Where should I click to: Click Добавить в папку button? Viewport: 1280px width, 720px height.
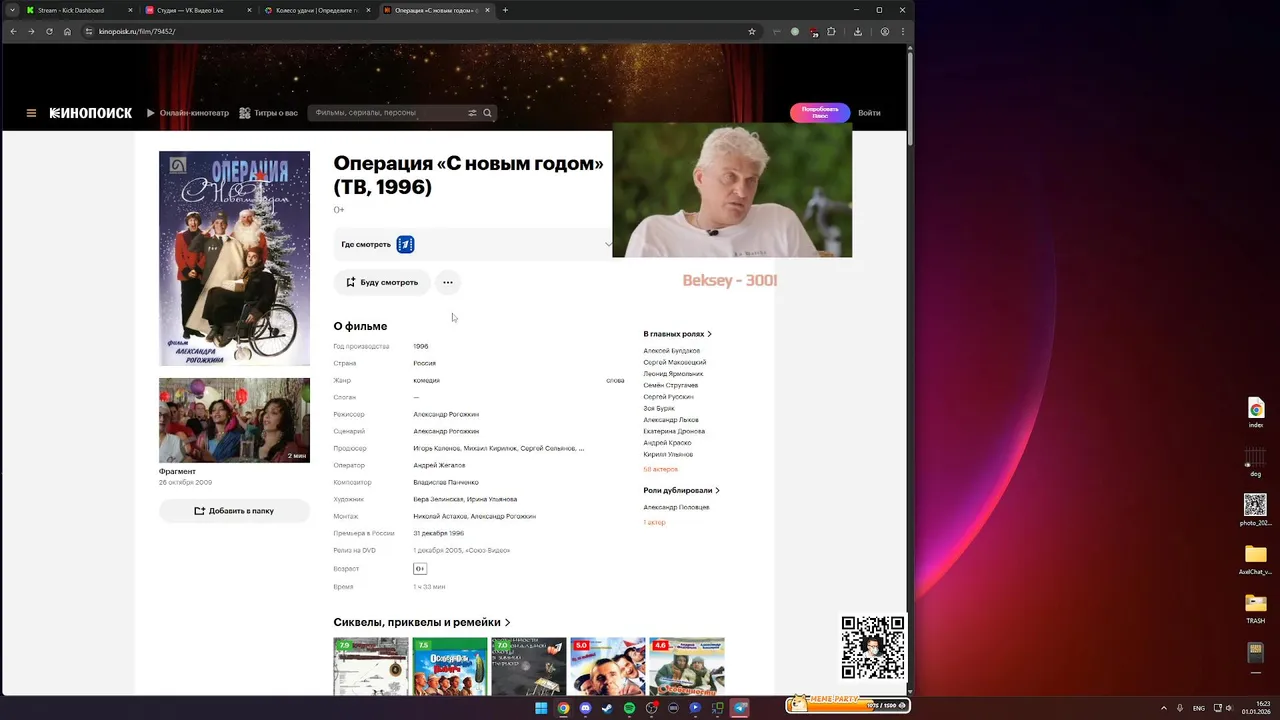234,511
